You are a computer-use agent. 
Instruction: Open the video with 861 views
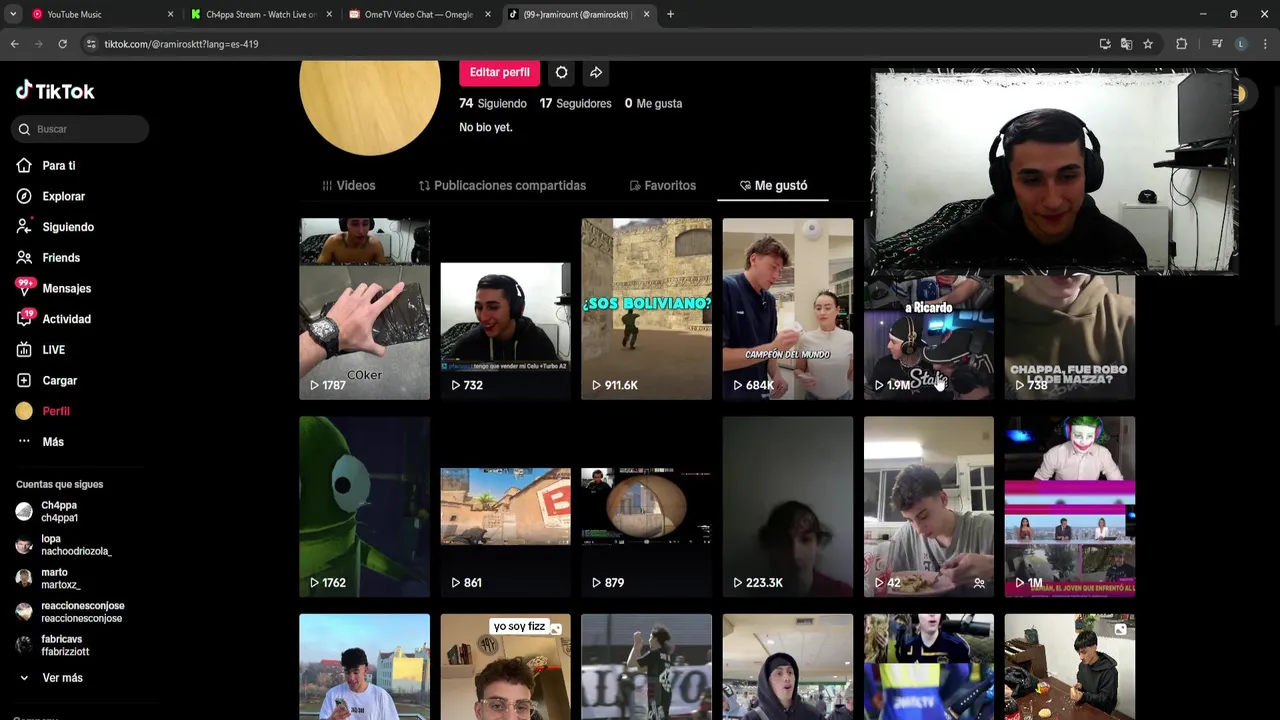click(x=505, y=506)
